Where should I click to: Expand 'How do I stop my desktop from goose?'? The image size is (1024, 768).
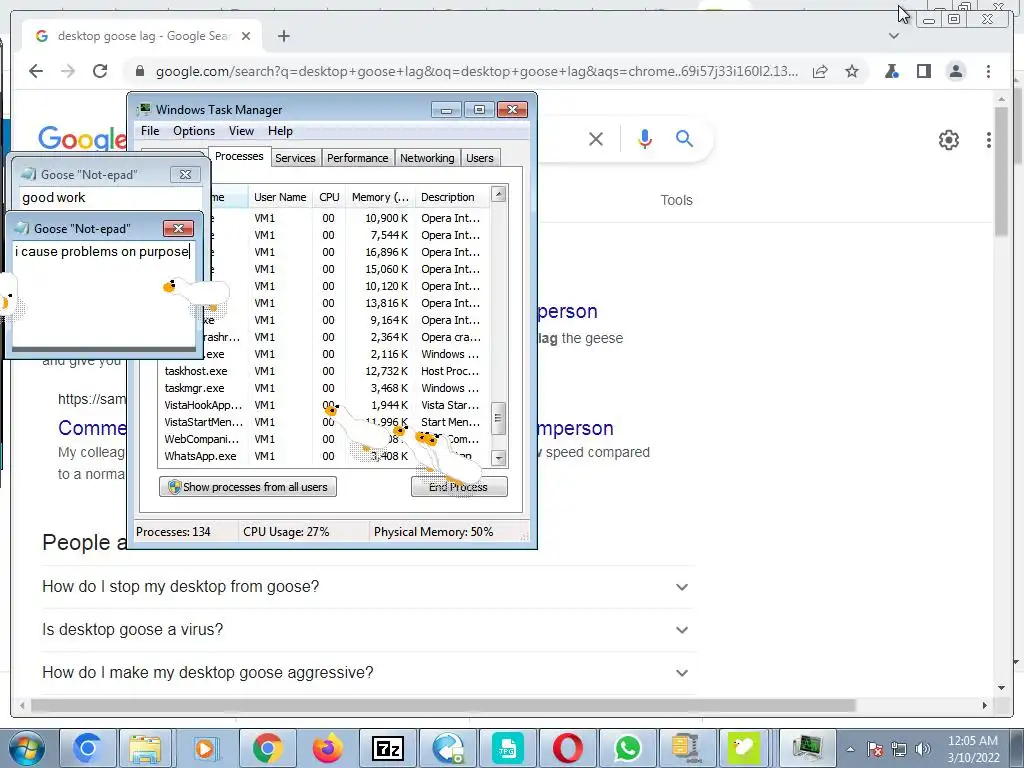(368, 586)
